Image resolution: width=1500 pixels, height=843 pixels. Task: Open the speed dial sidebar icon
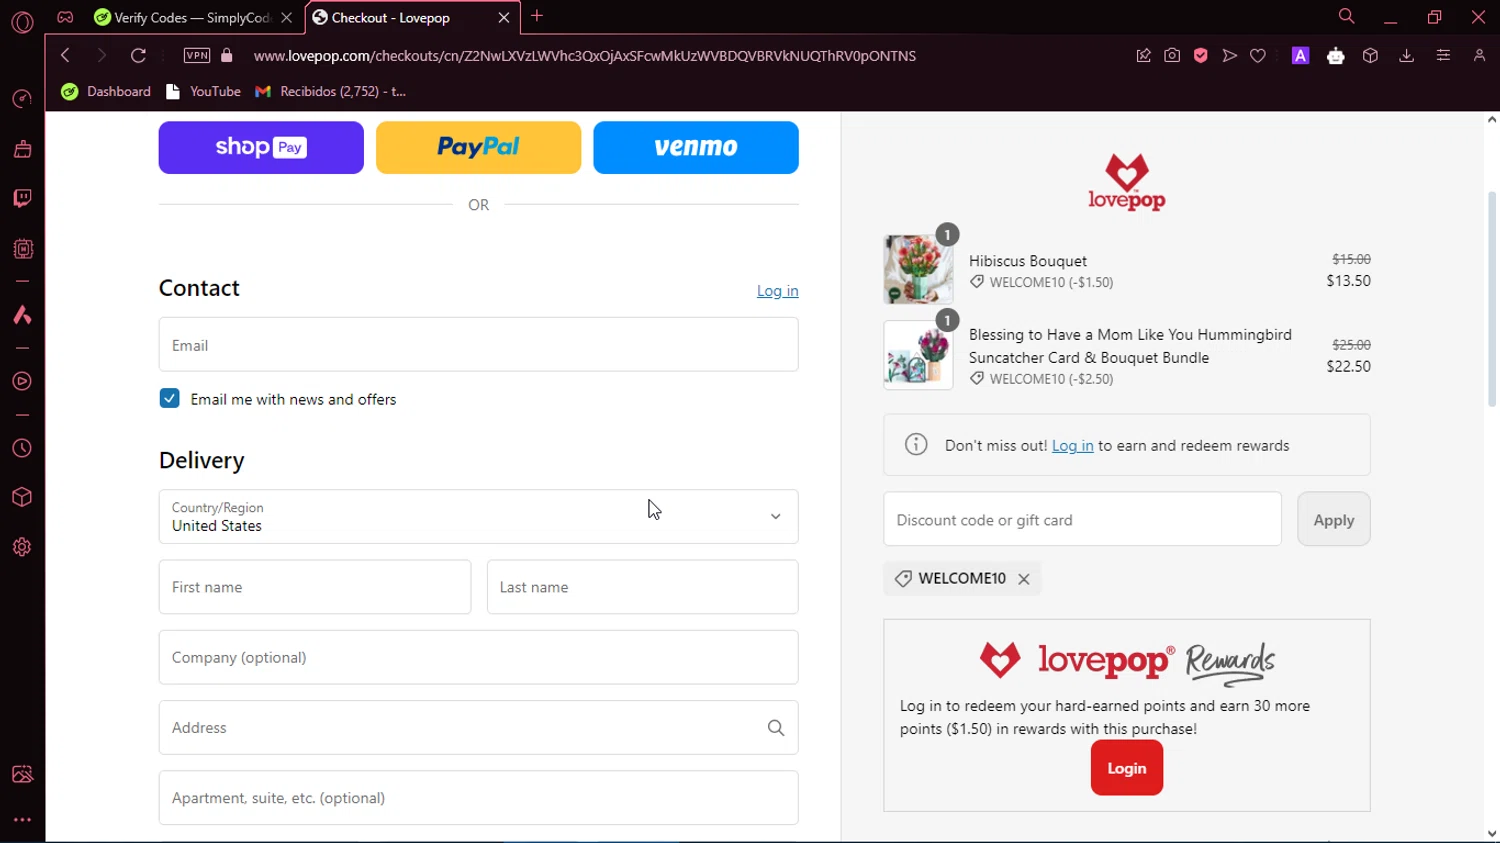tap(22, 99)
